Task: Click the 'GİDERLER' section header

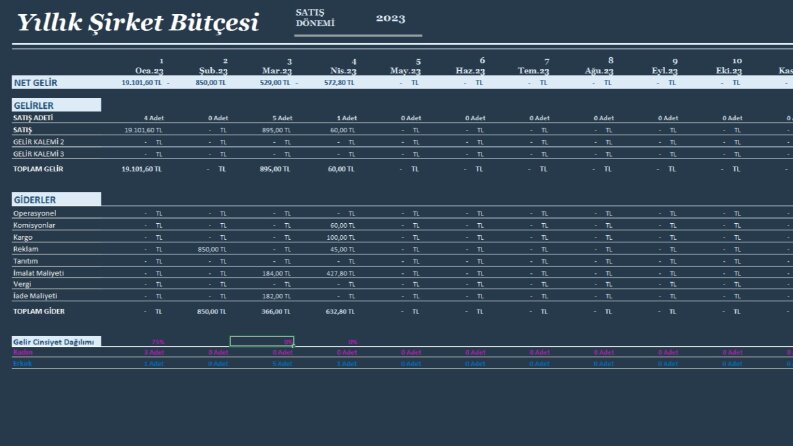Action: coord(56,199)
